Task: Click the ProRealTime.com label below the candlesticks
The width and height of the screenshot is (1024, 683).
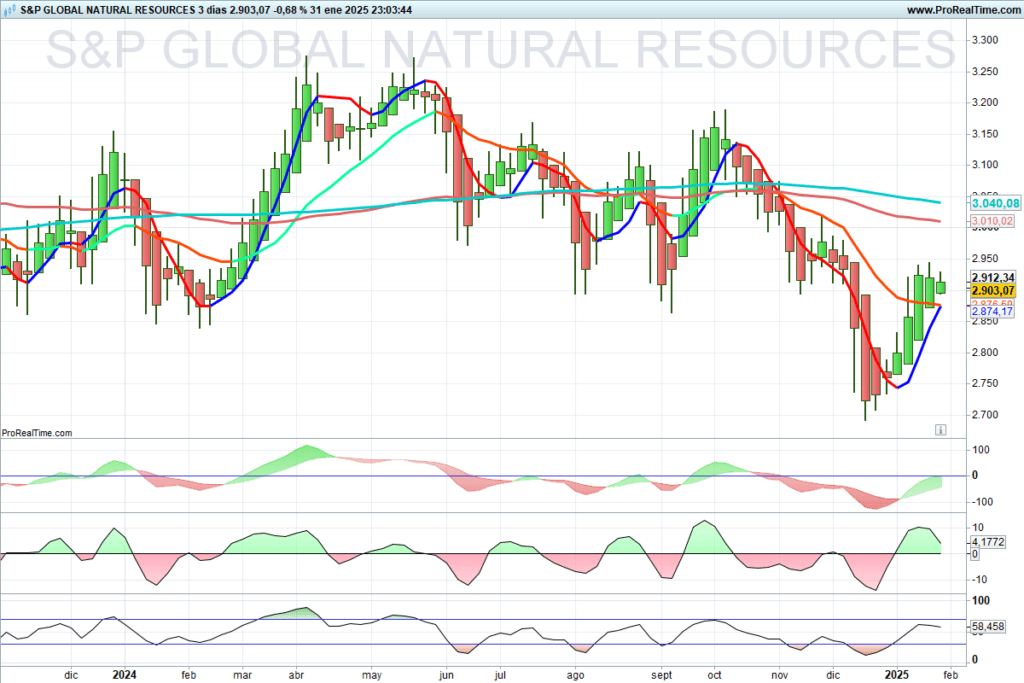Action: click(37, 433)
